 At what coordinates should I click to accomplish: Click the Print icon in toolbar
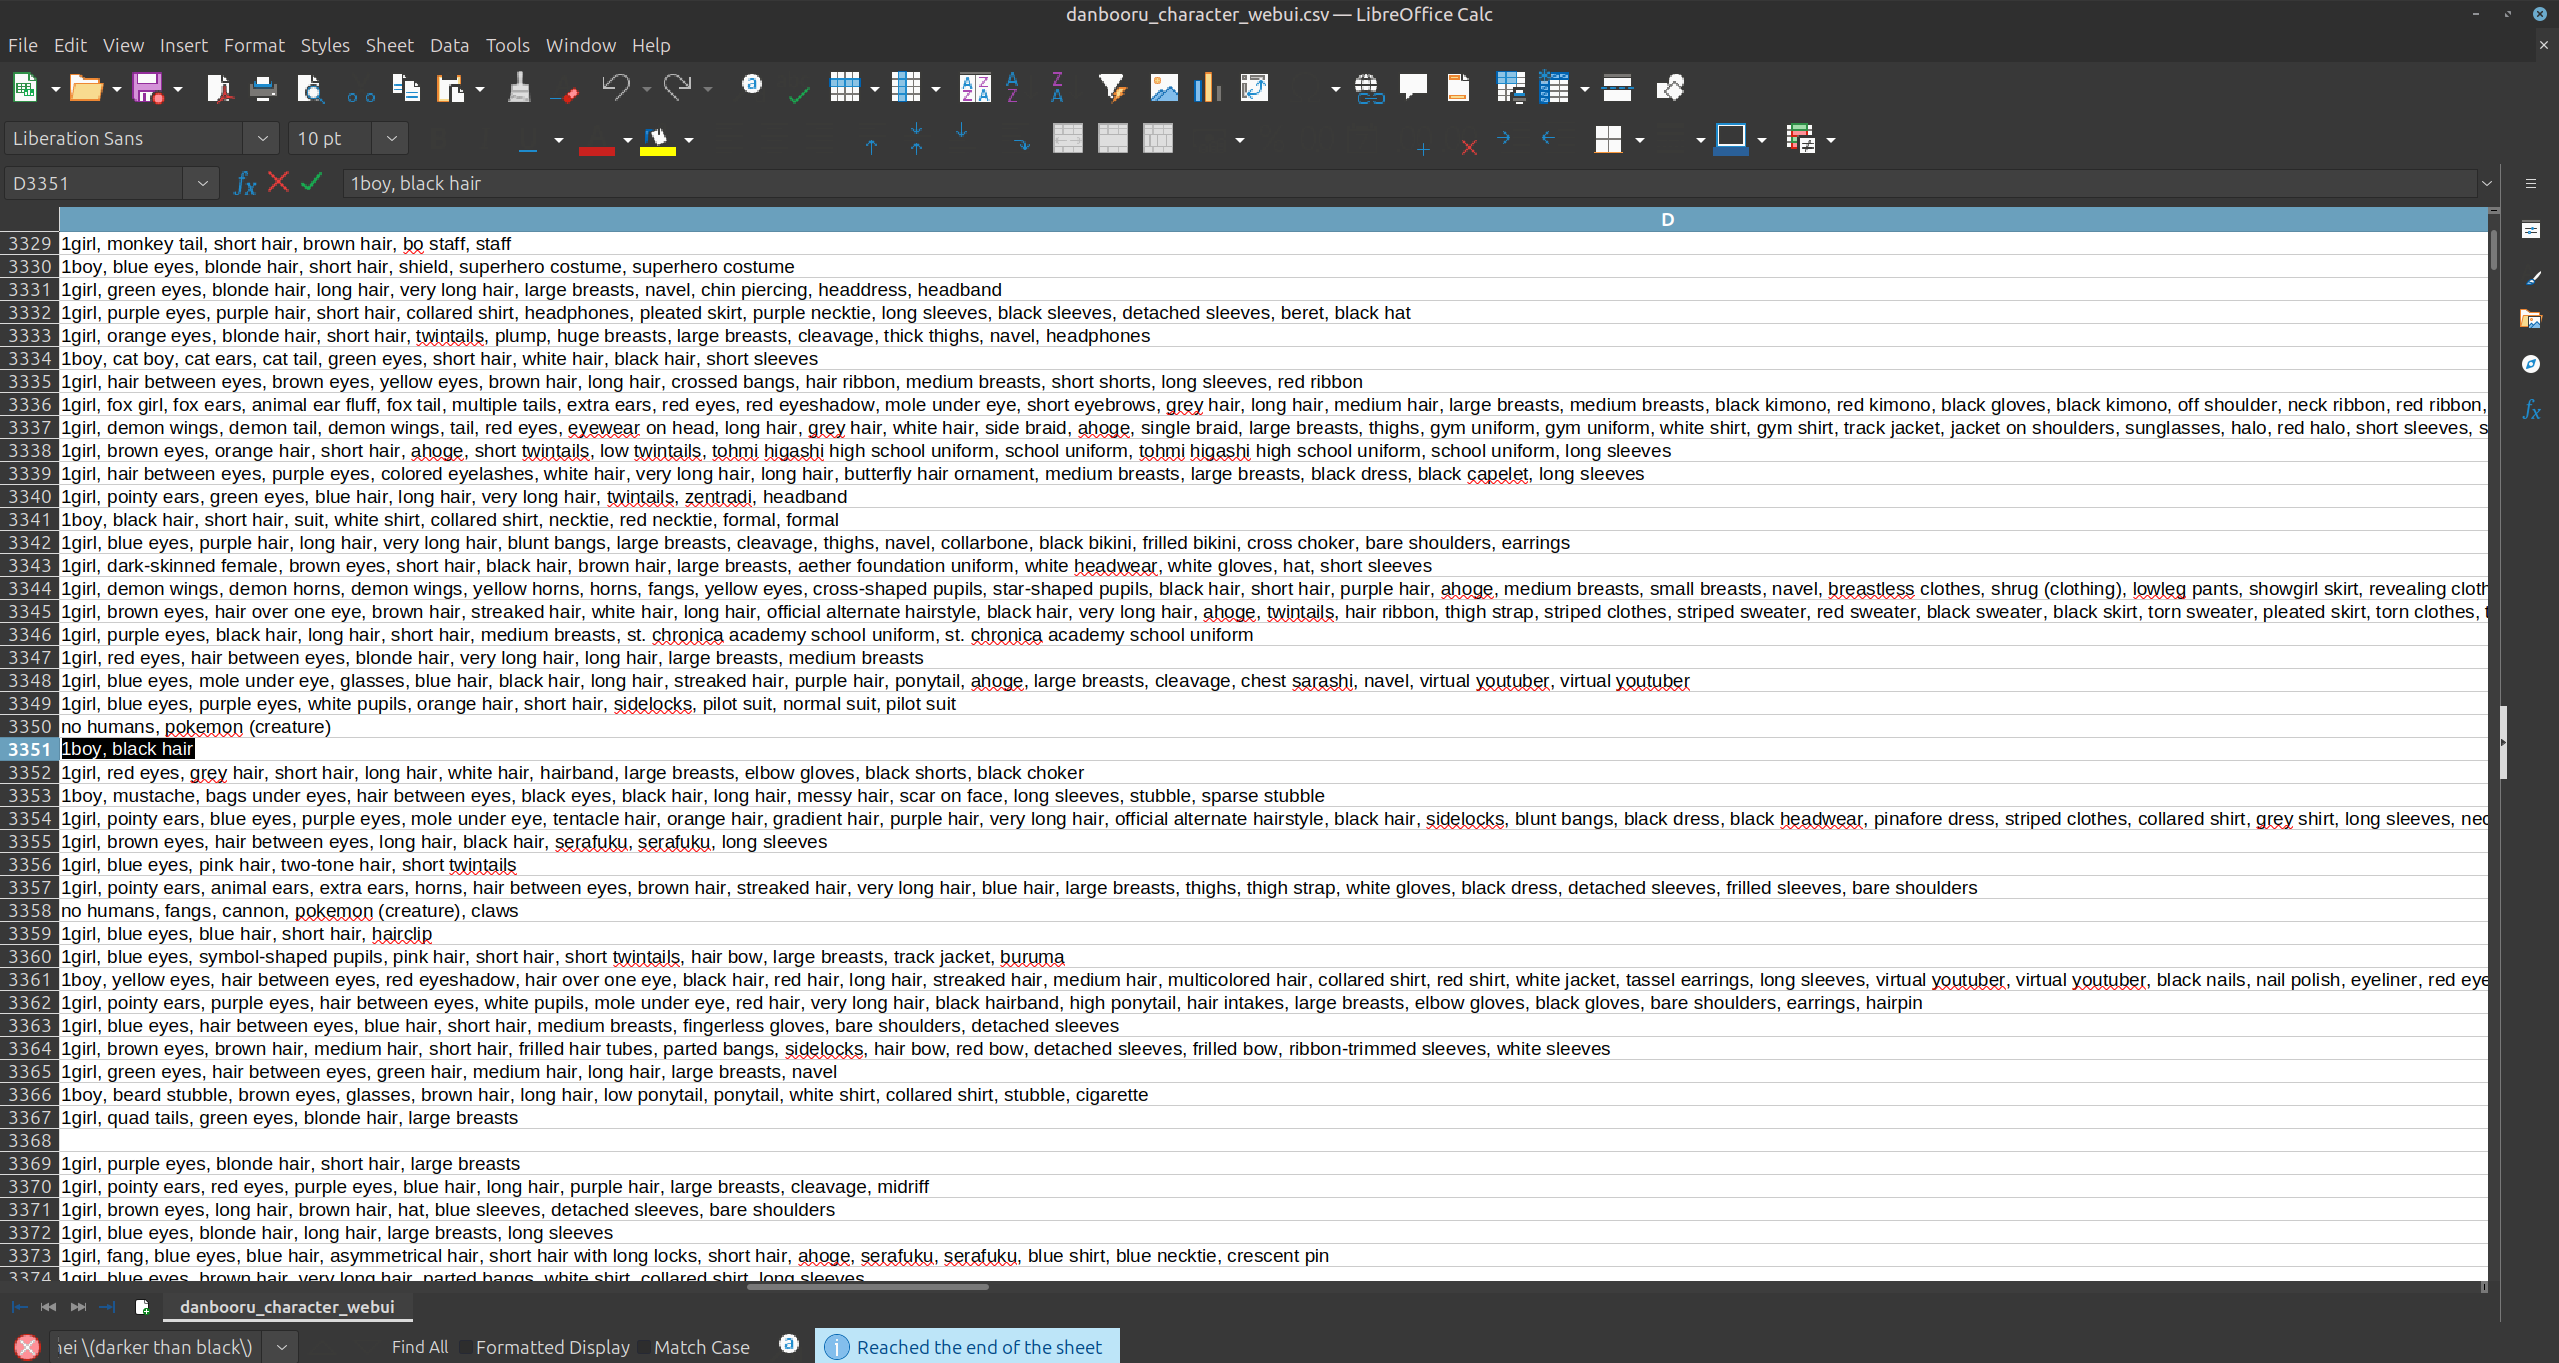coord(262,89)
